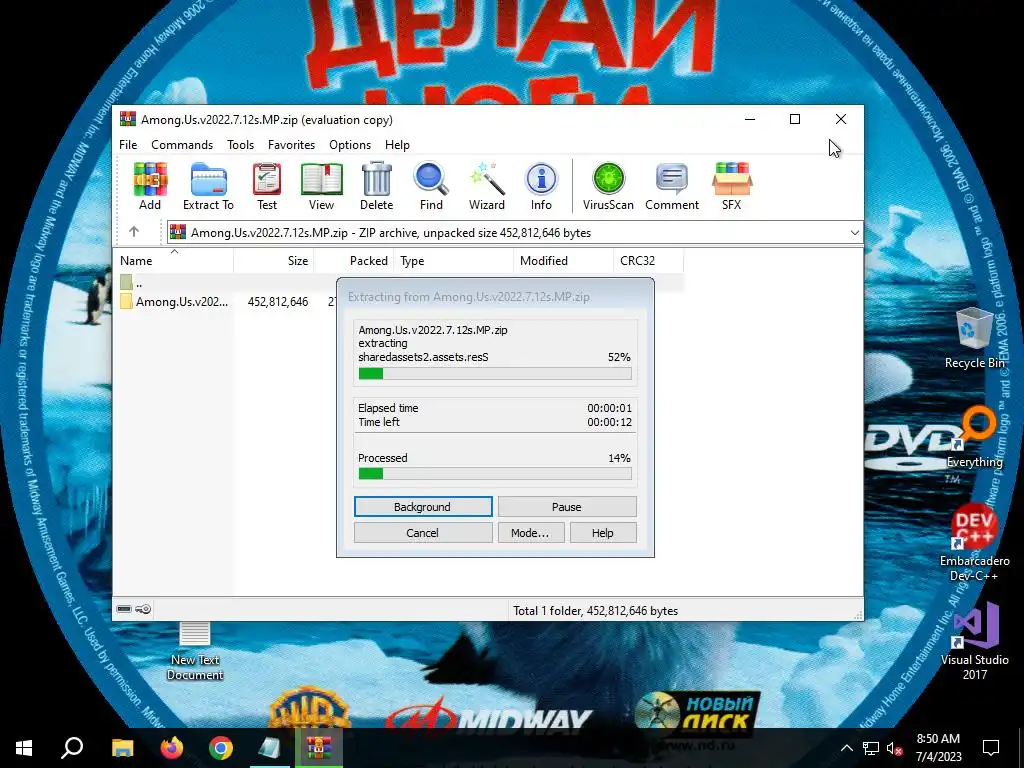1024x768 pixels.
Task: Cancel the extraction
Action: [x=423, y=533]
